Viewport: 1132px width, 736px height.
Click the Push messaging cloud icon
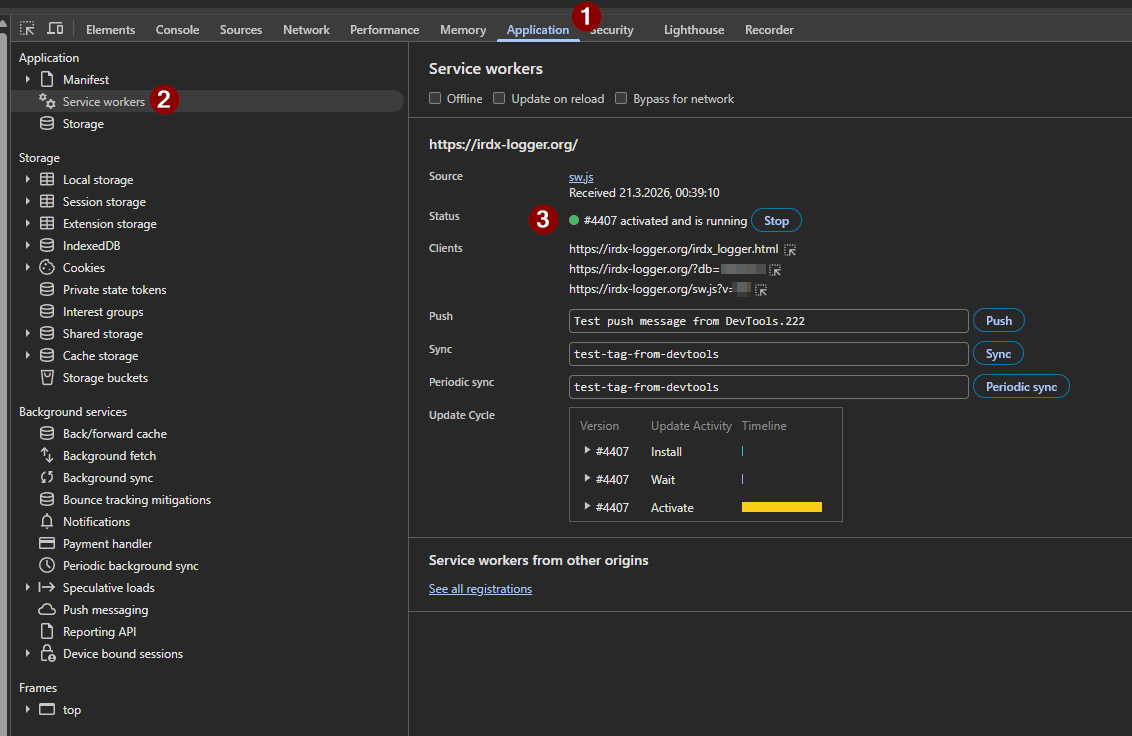46,610
